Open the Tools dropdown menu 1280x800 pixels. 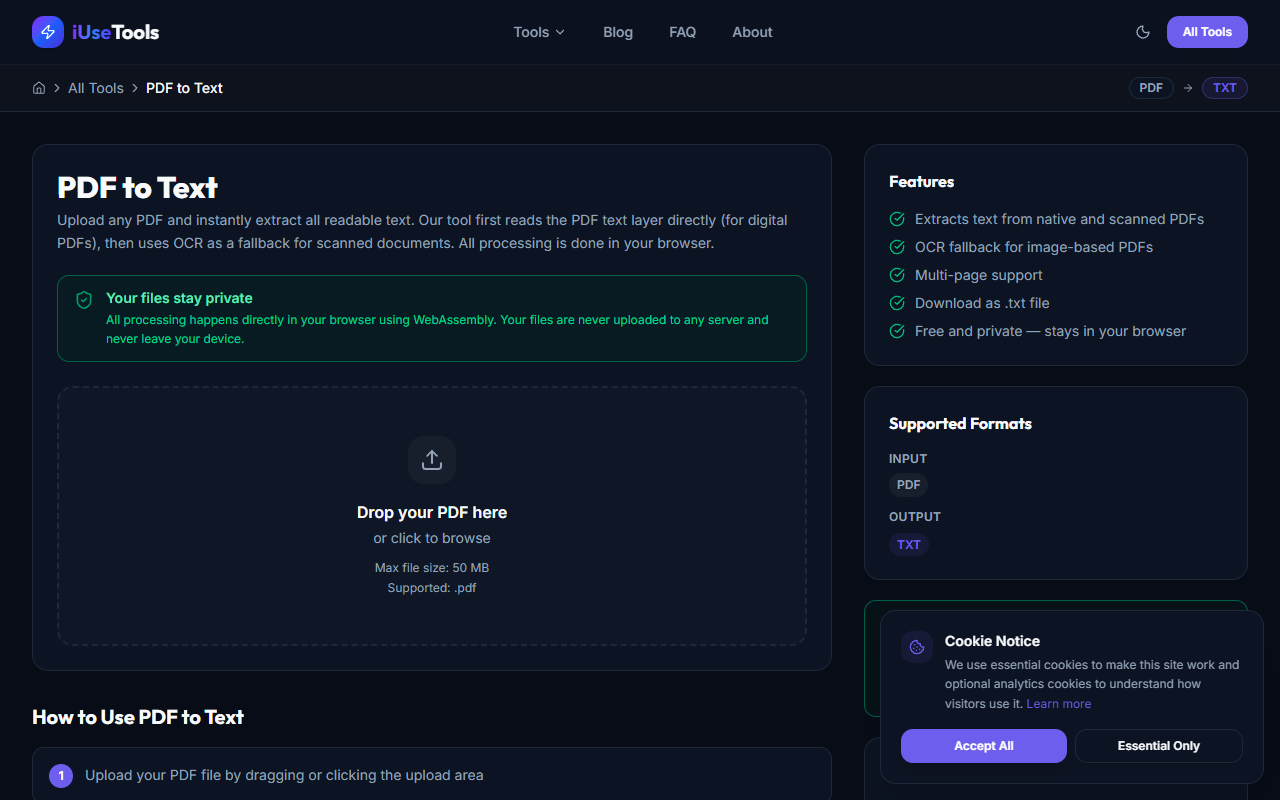538,32
